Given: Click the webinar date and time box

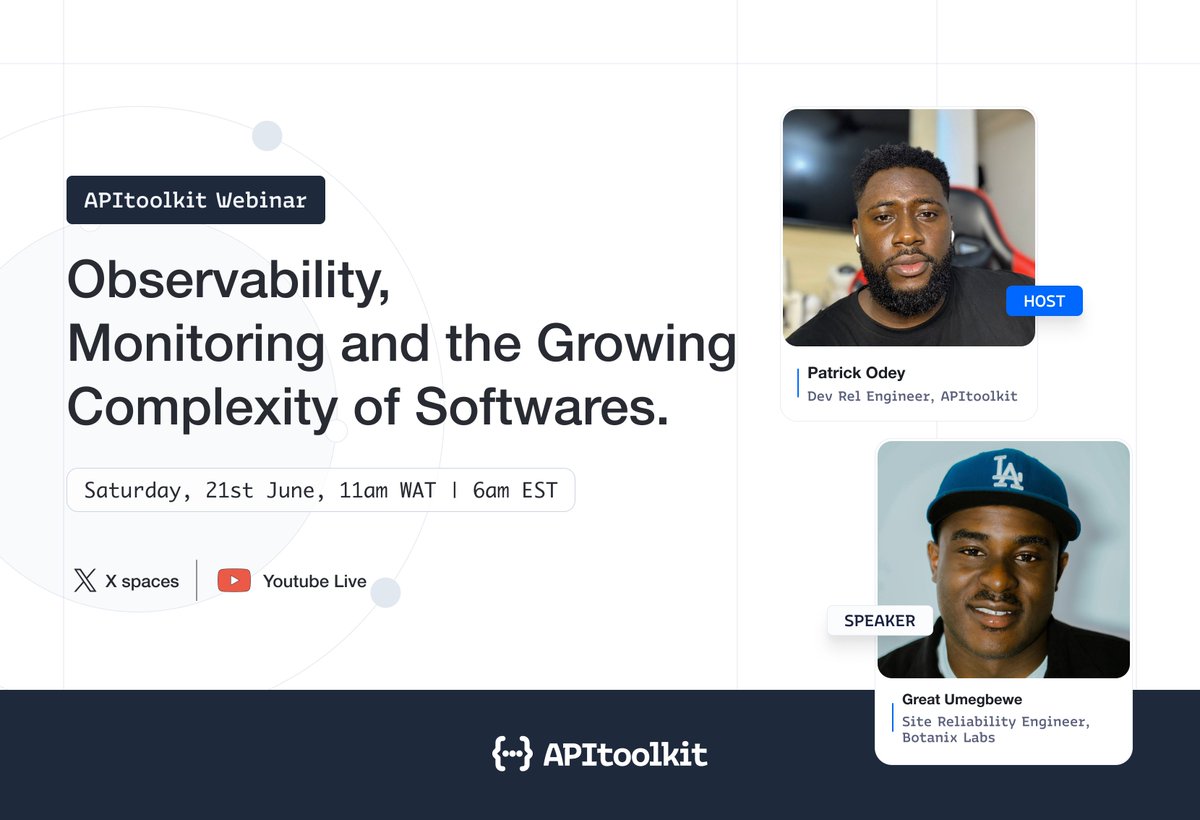Looking at the screenshot, I should pos(321,490).
